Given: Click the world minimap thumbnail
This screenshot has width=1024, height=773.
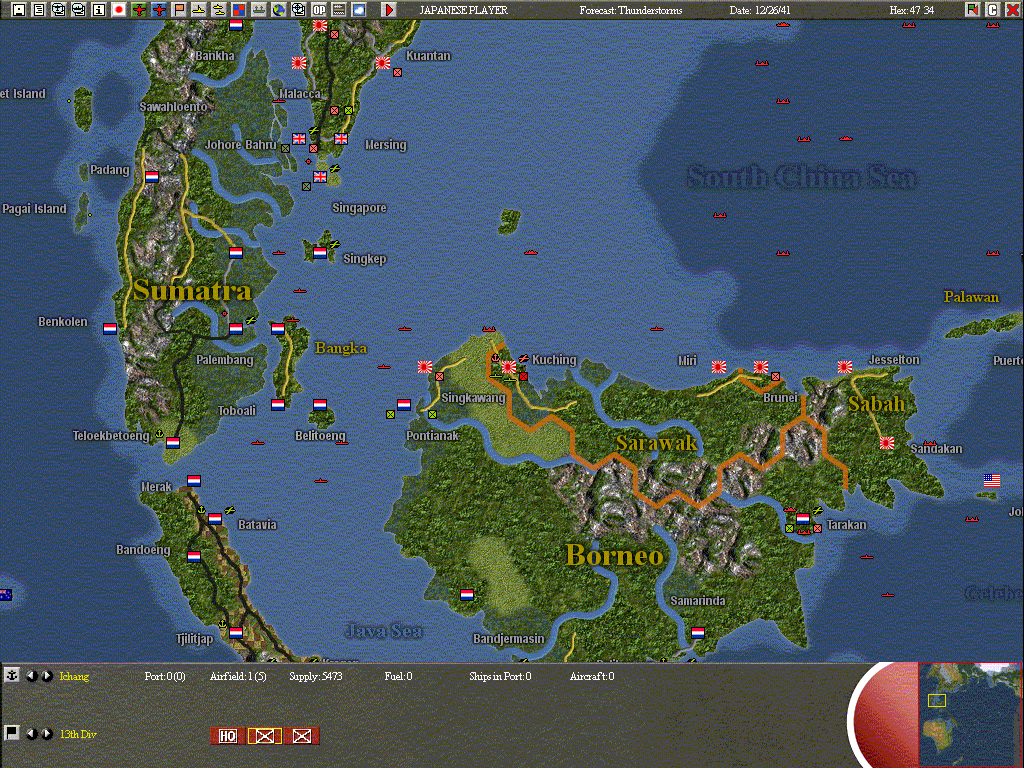Looking at the screenshot, I should coord(969,714).
